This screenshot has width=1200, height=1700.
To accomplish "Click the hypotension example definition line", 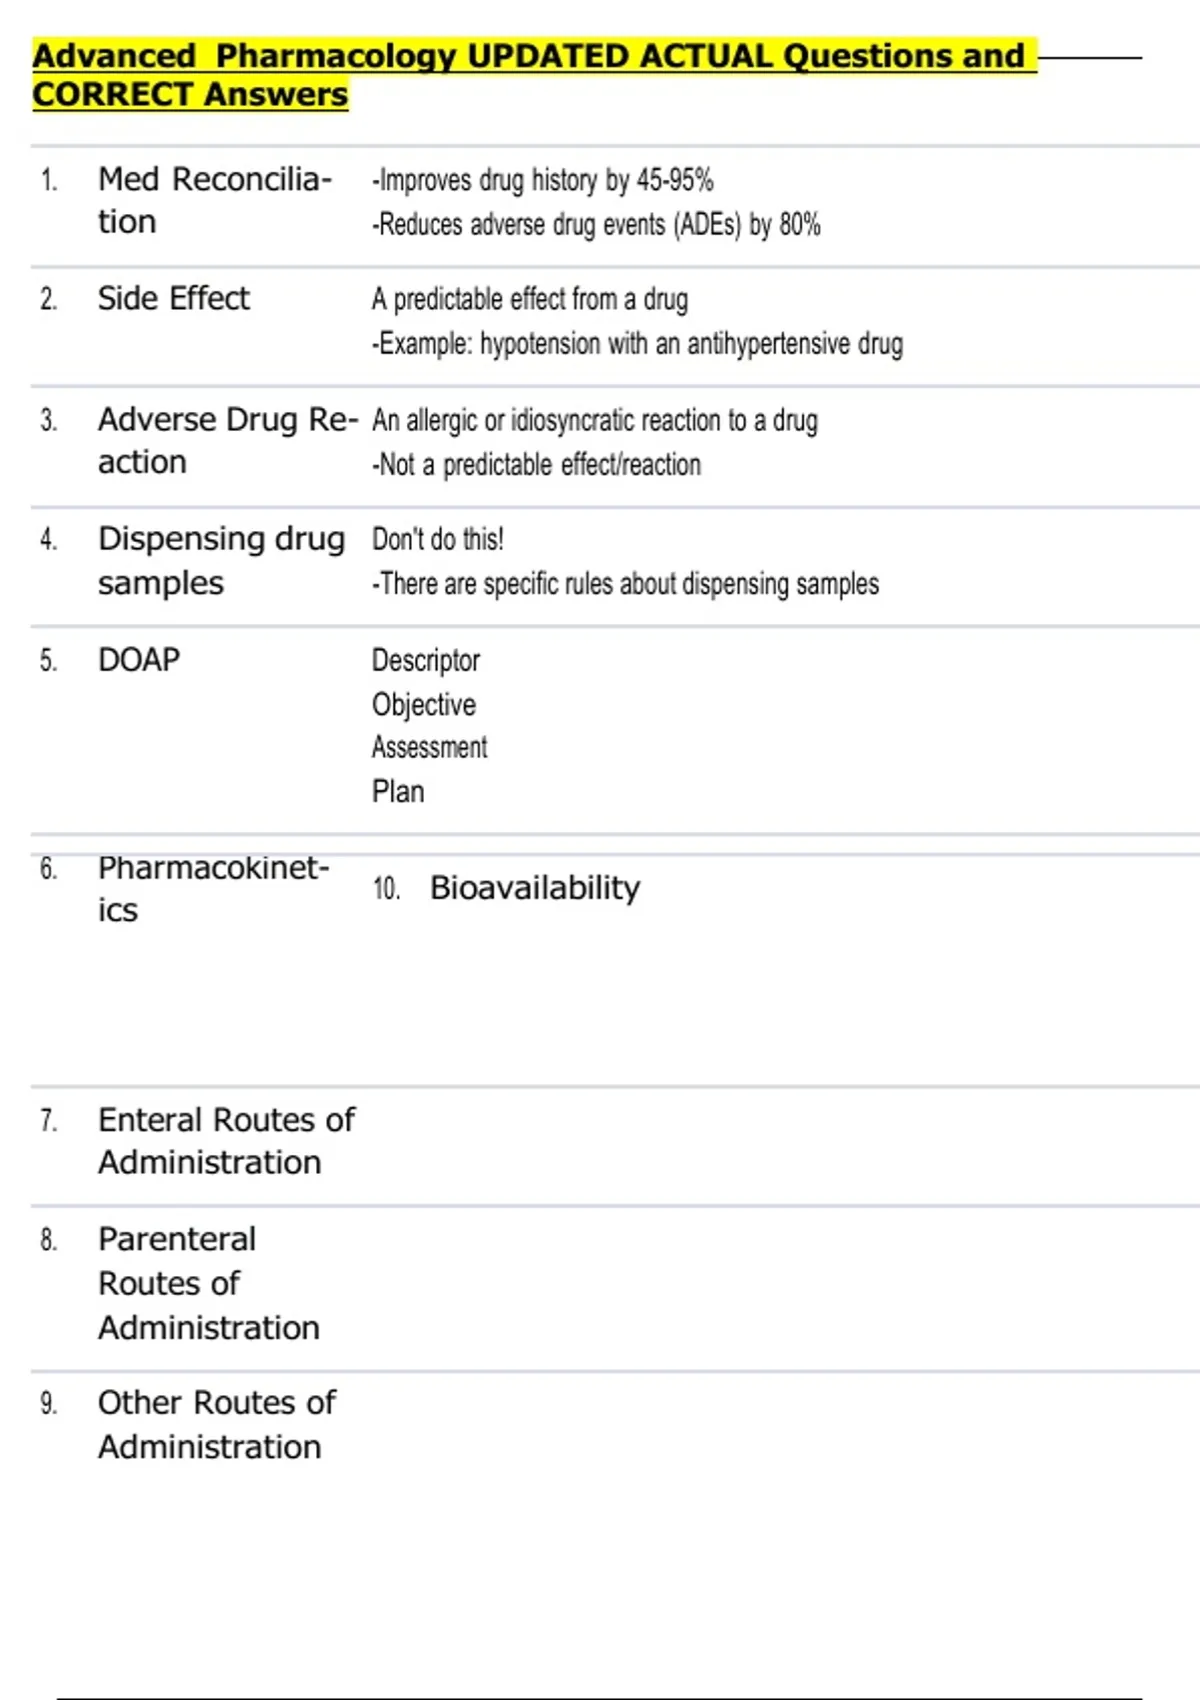I will (638, 343).
